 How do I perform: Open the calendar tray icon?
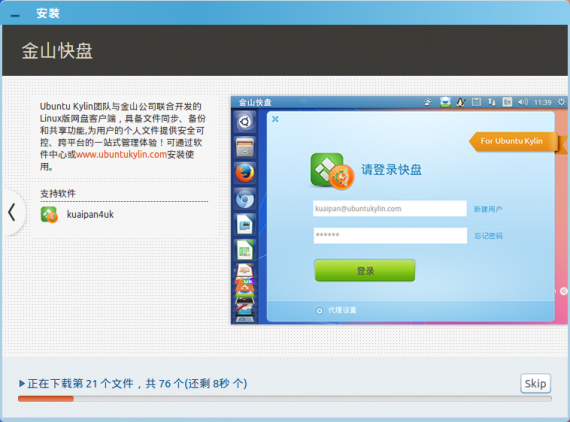coord(476,102)
